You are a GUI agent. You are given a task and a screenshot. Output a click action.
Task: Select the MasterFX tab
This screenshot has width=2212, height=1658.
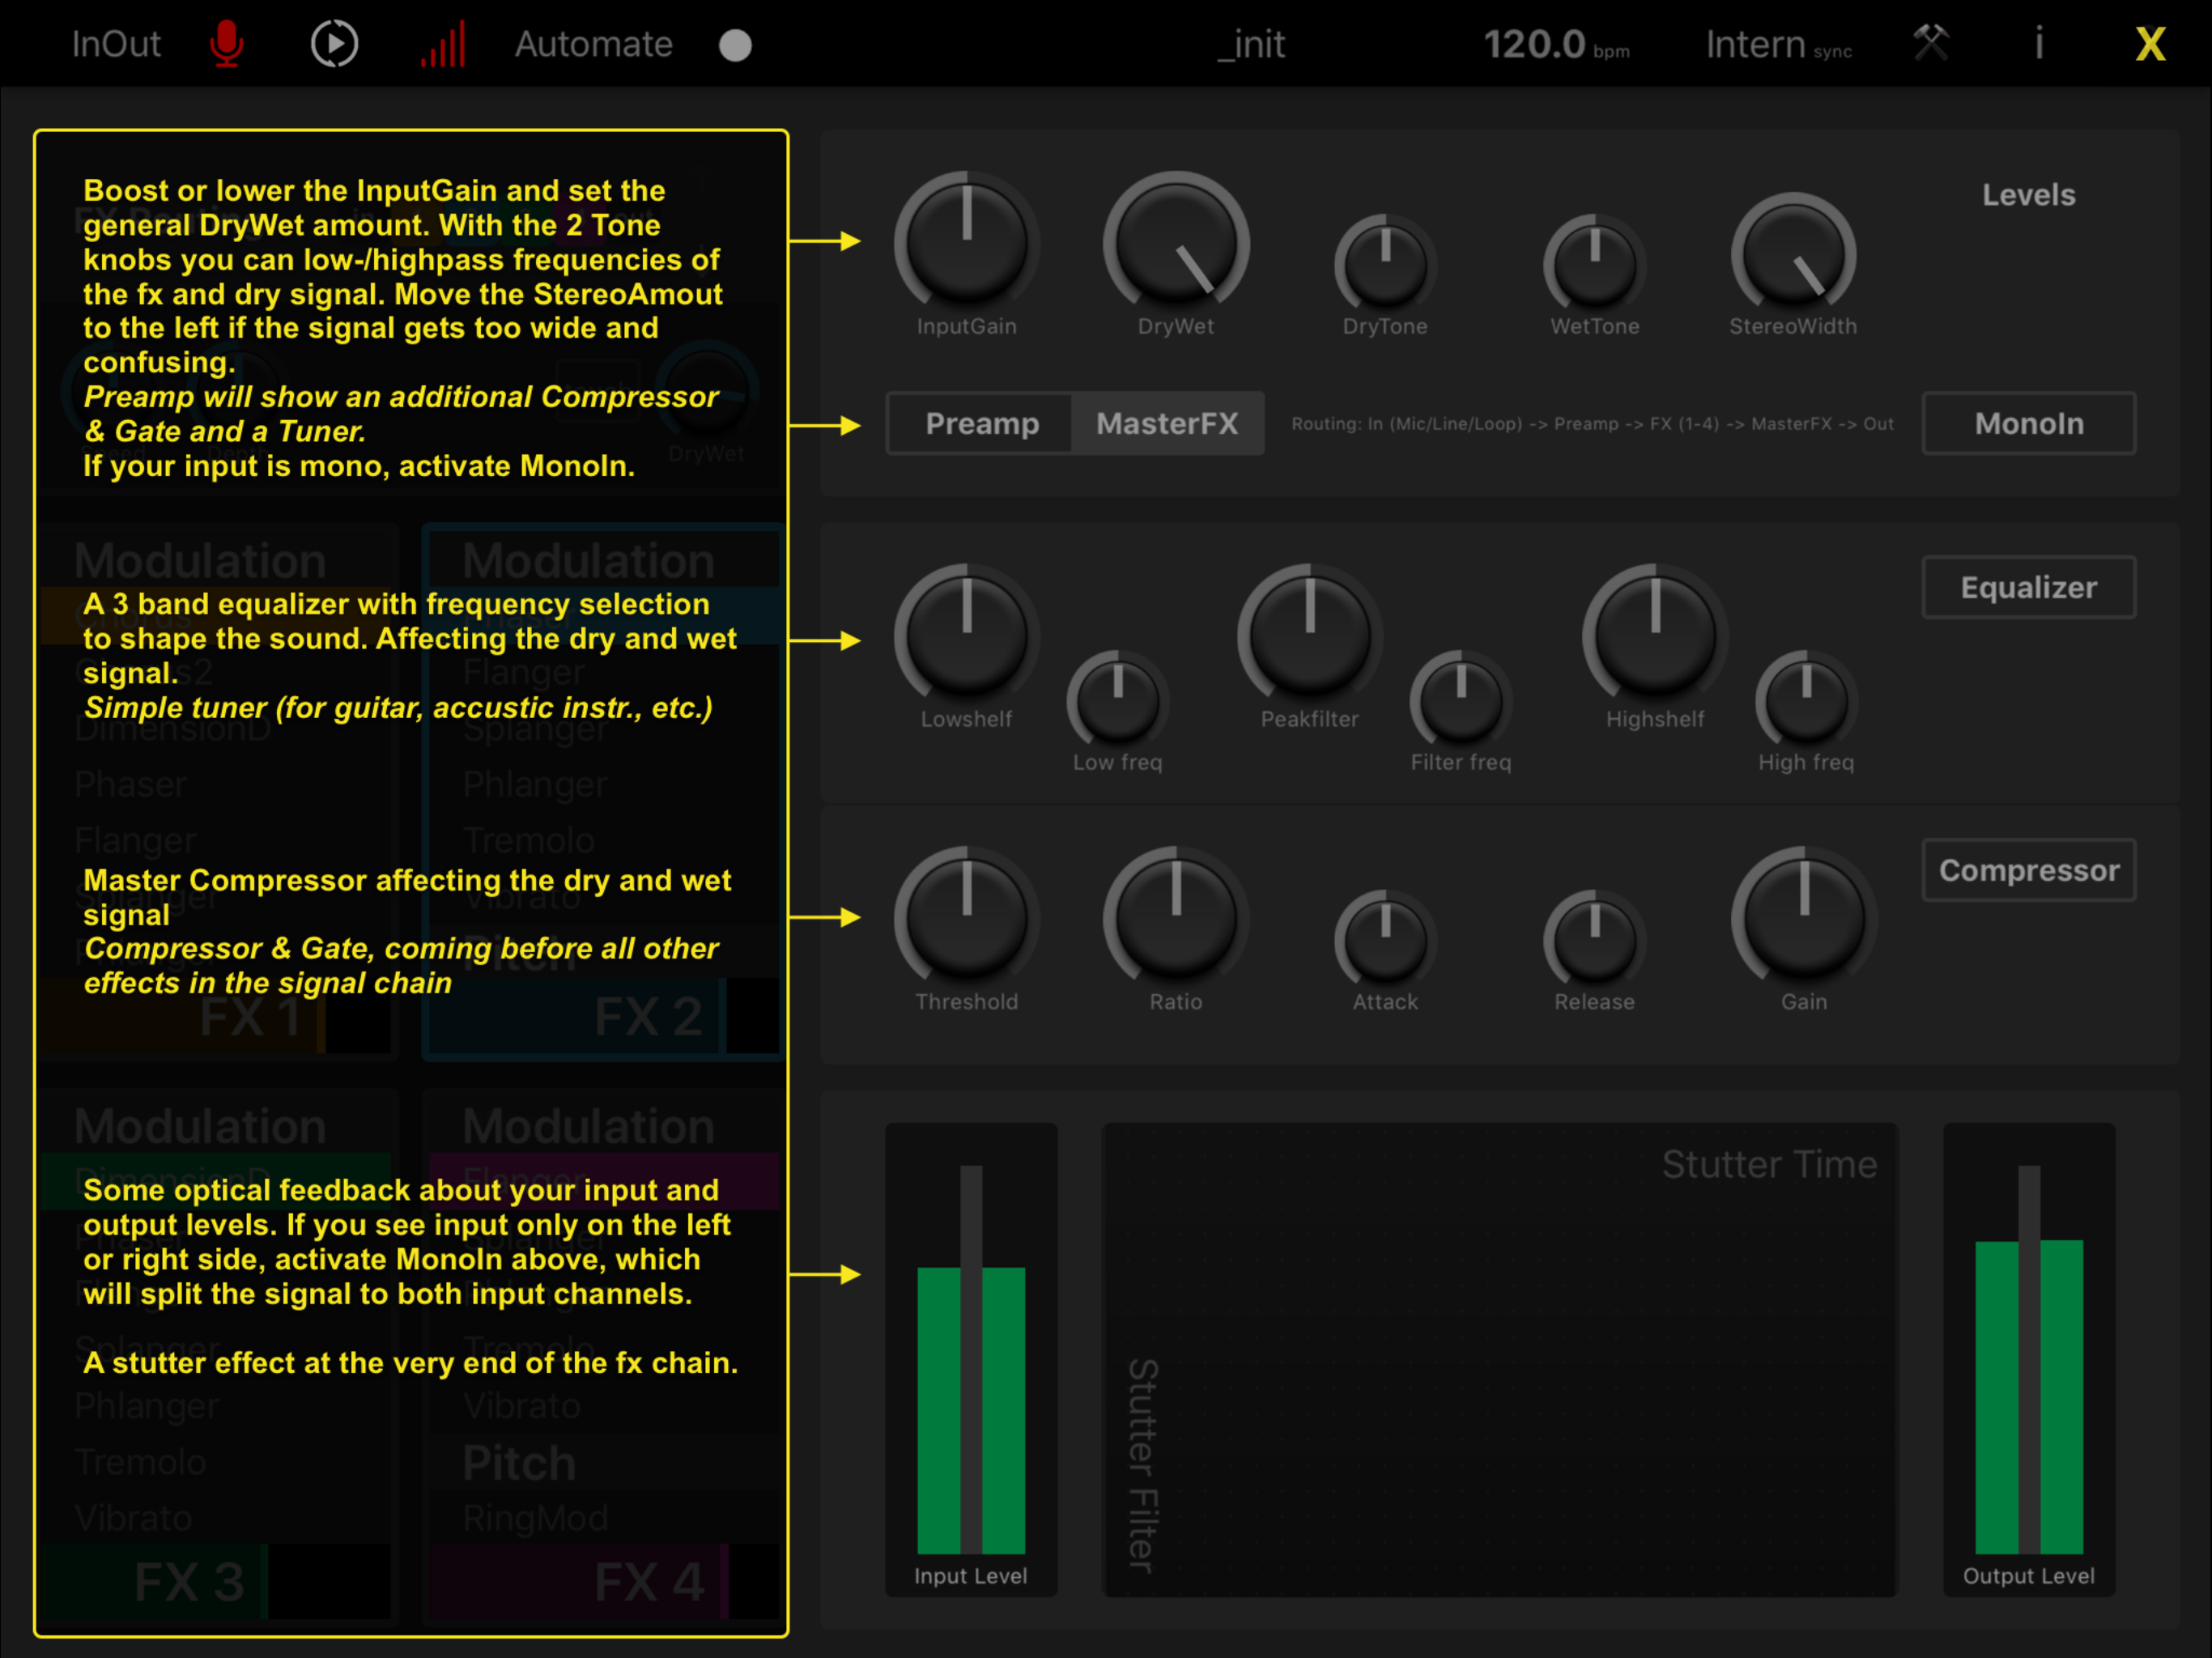click(x=1166, y=424)
